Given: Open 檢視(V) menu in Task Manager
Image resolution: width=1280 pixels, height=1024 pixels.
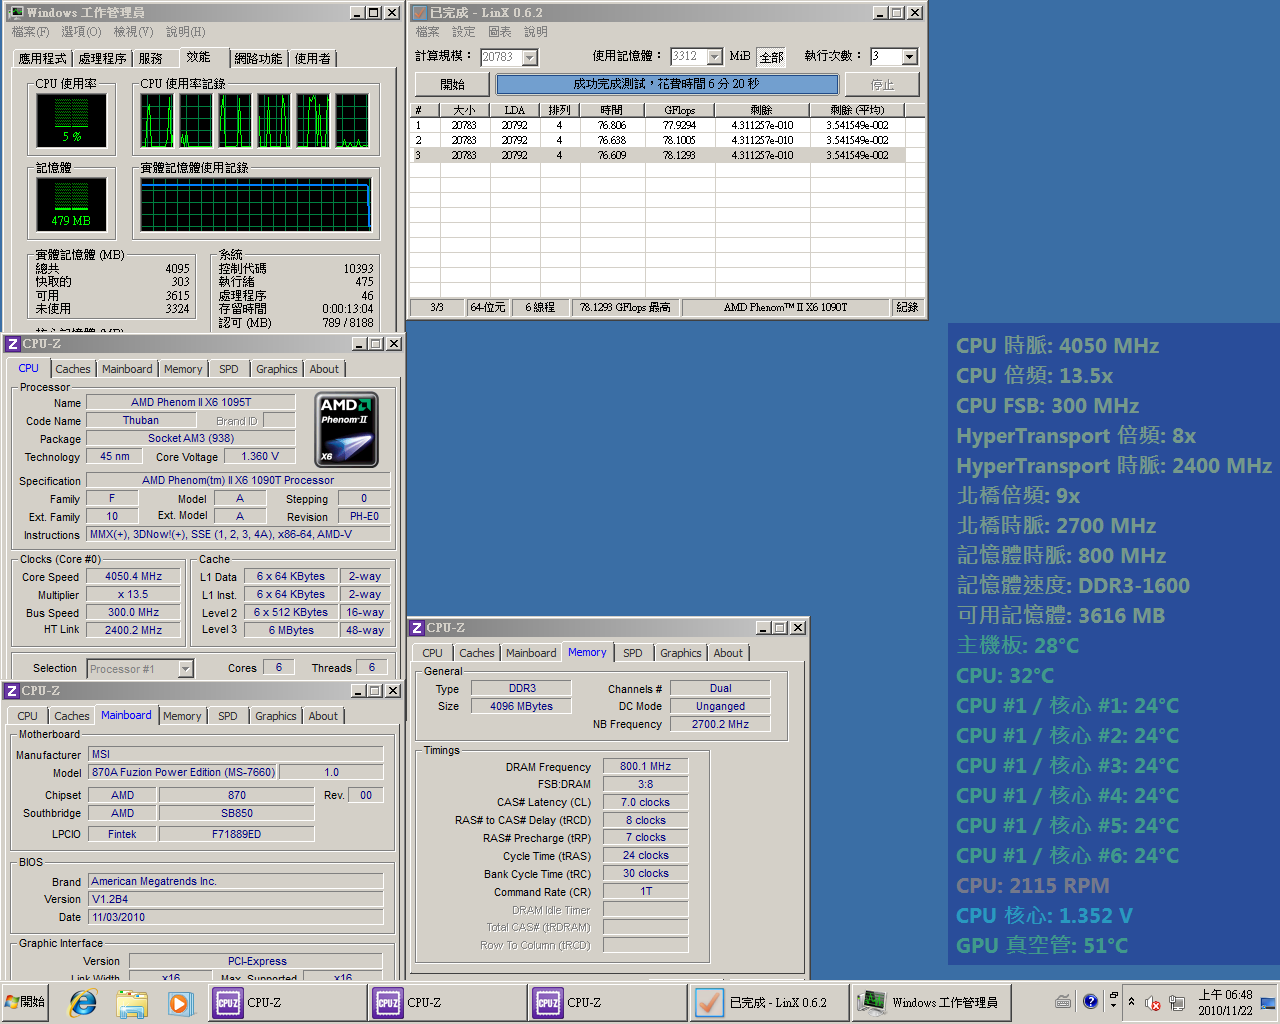Looking at the screenshot, I should click(133, 32).
